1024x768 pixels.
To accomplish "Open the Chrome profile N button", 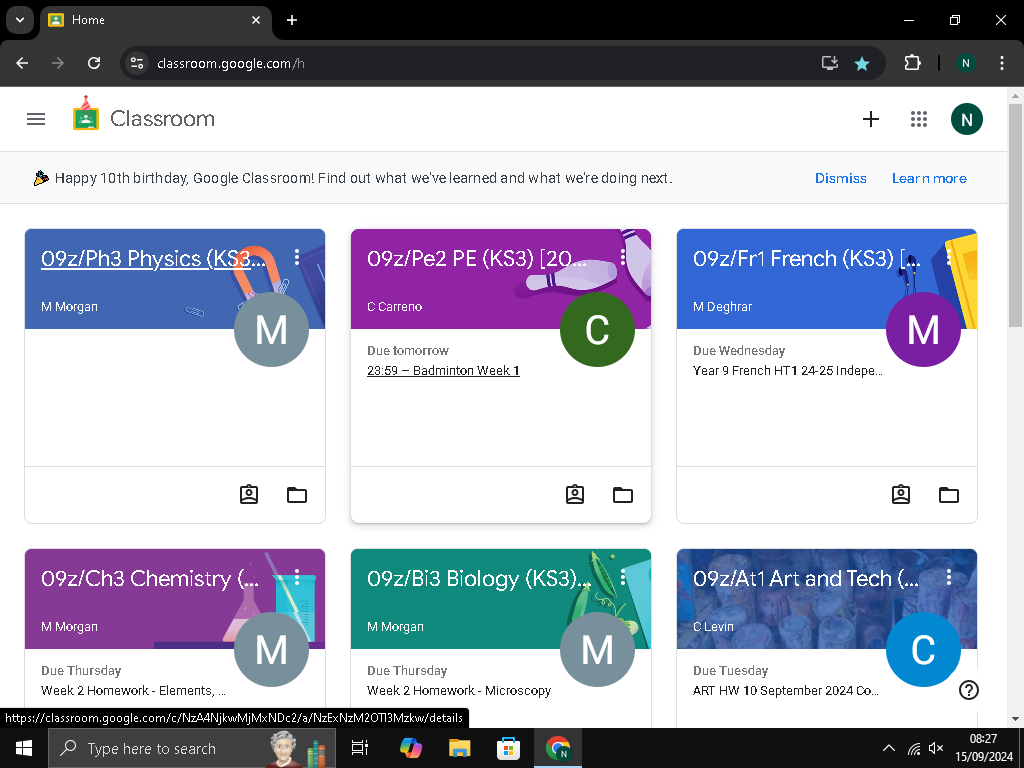I will (x=966, y=63).
